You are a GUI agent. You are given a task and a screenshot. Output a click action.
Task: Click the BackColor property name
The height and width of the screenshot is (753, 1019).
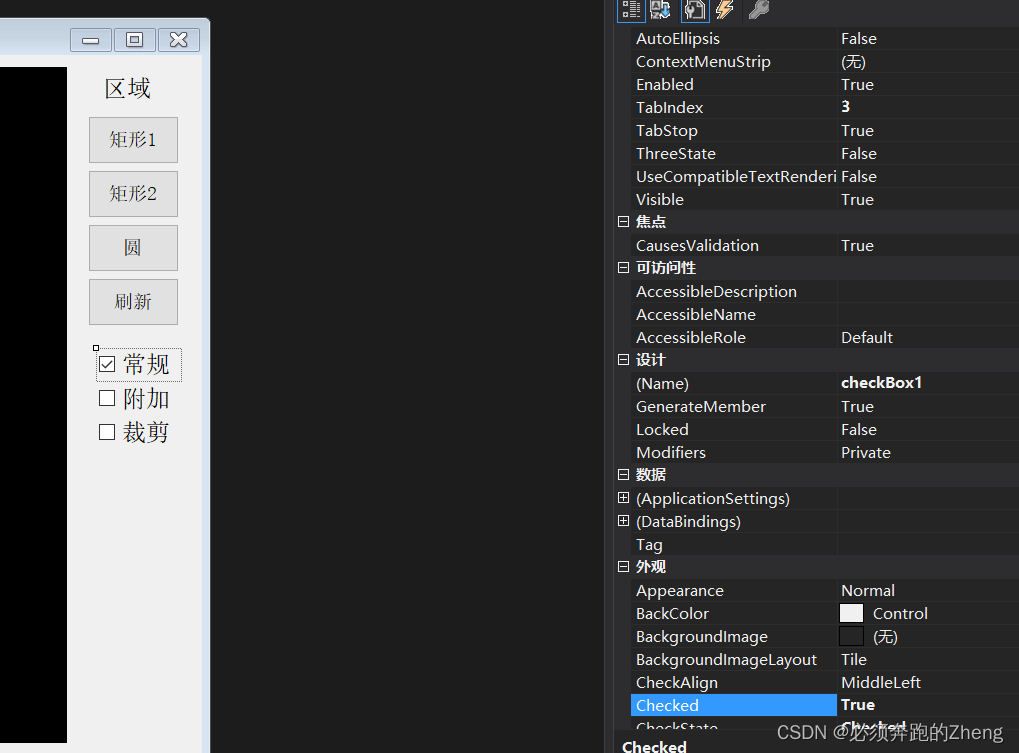pyautogui.click(x=672, y=613)
